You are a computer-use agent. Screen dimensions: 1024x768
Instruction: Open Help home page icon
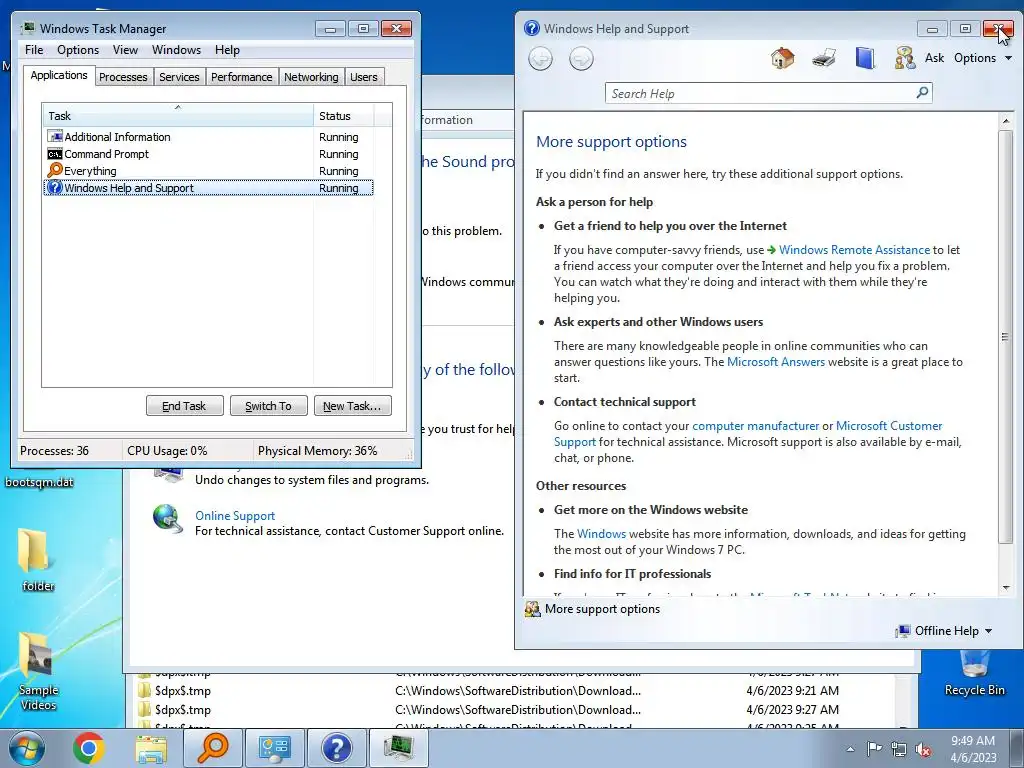point(782,58)
